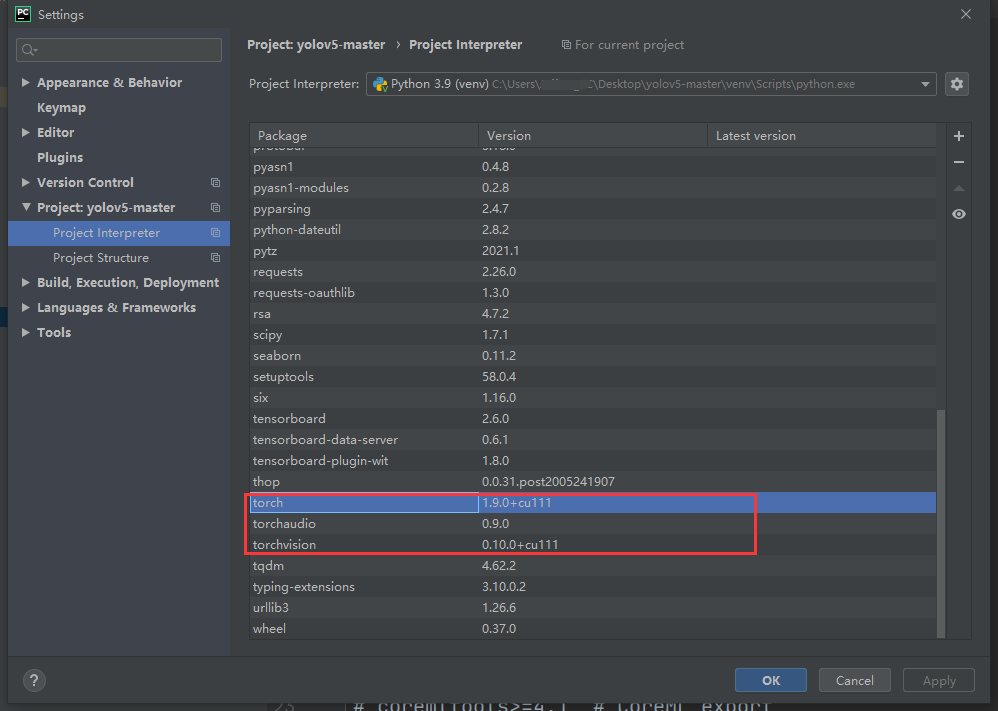Viewport: 998px width, 711px height.
Task: Select the torch package row
Action: click(x=593, y=503)
